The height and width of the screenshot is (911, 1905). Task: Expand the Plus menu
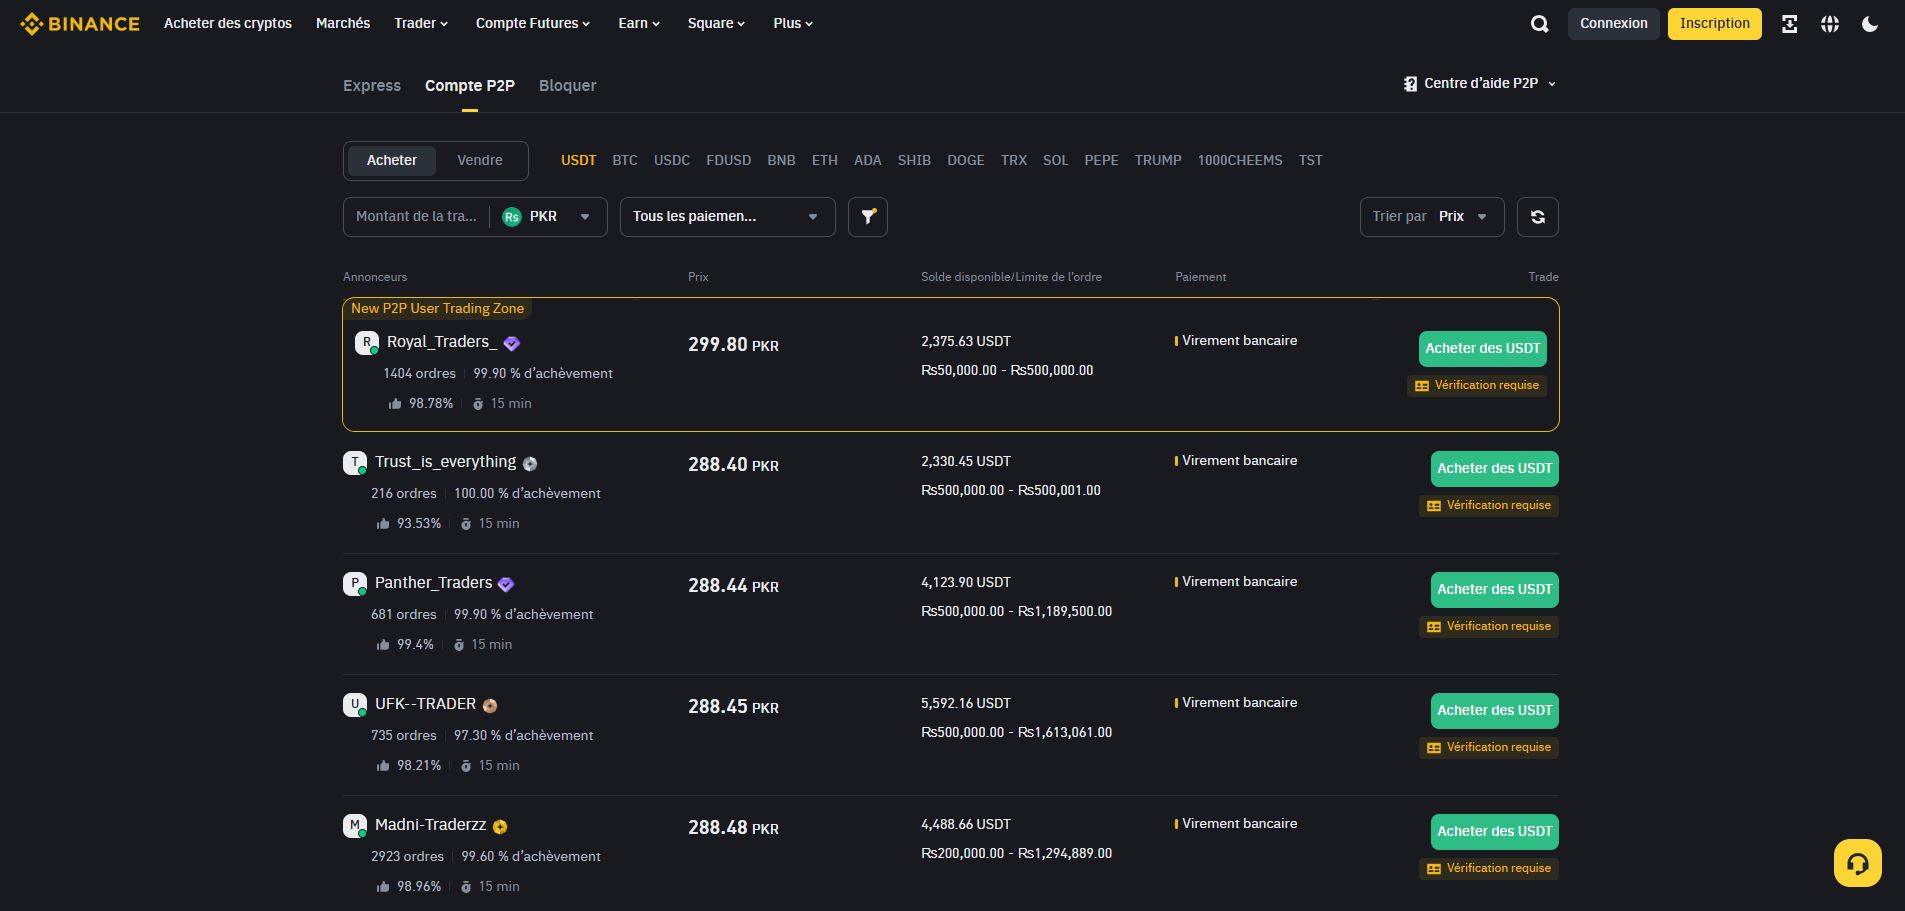click(793, 23)
